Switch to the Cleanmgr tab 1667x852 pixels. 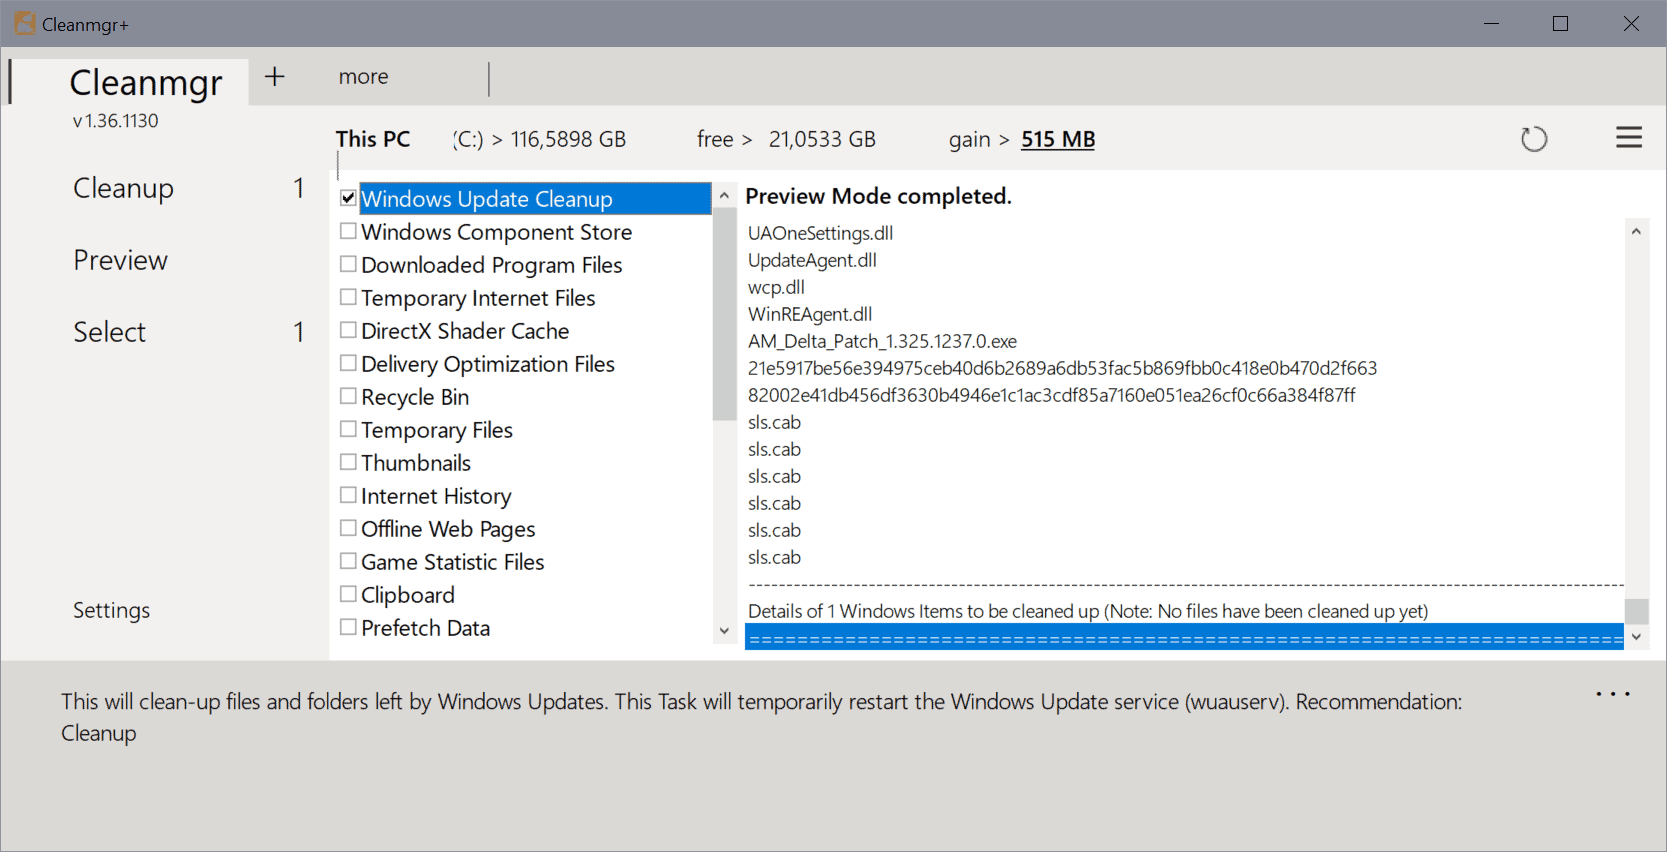click(145, 82)
